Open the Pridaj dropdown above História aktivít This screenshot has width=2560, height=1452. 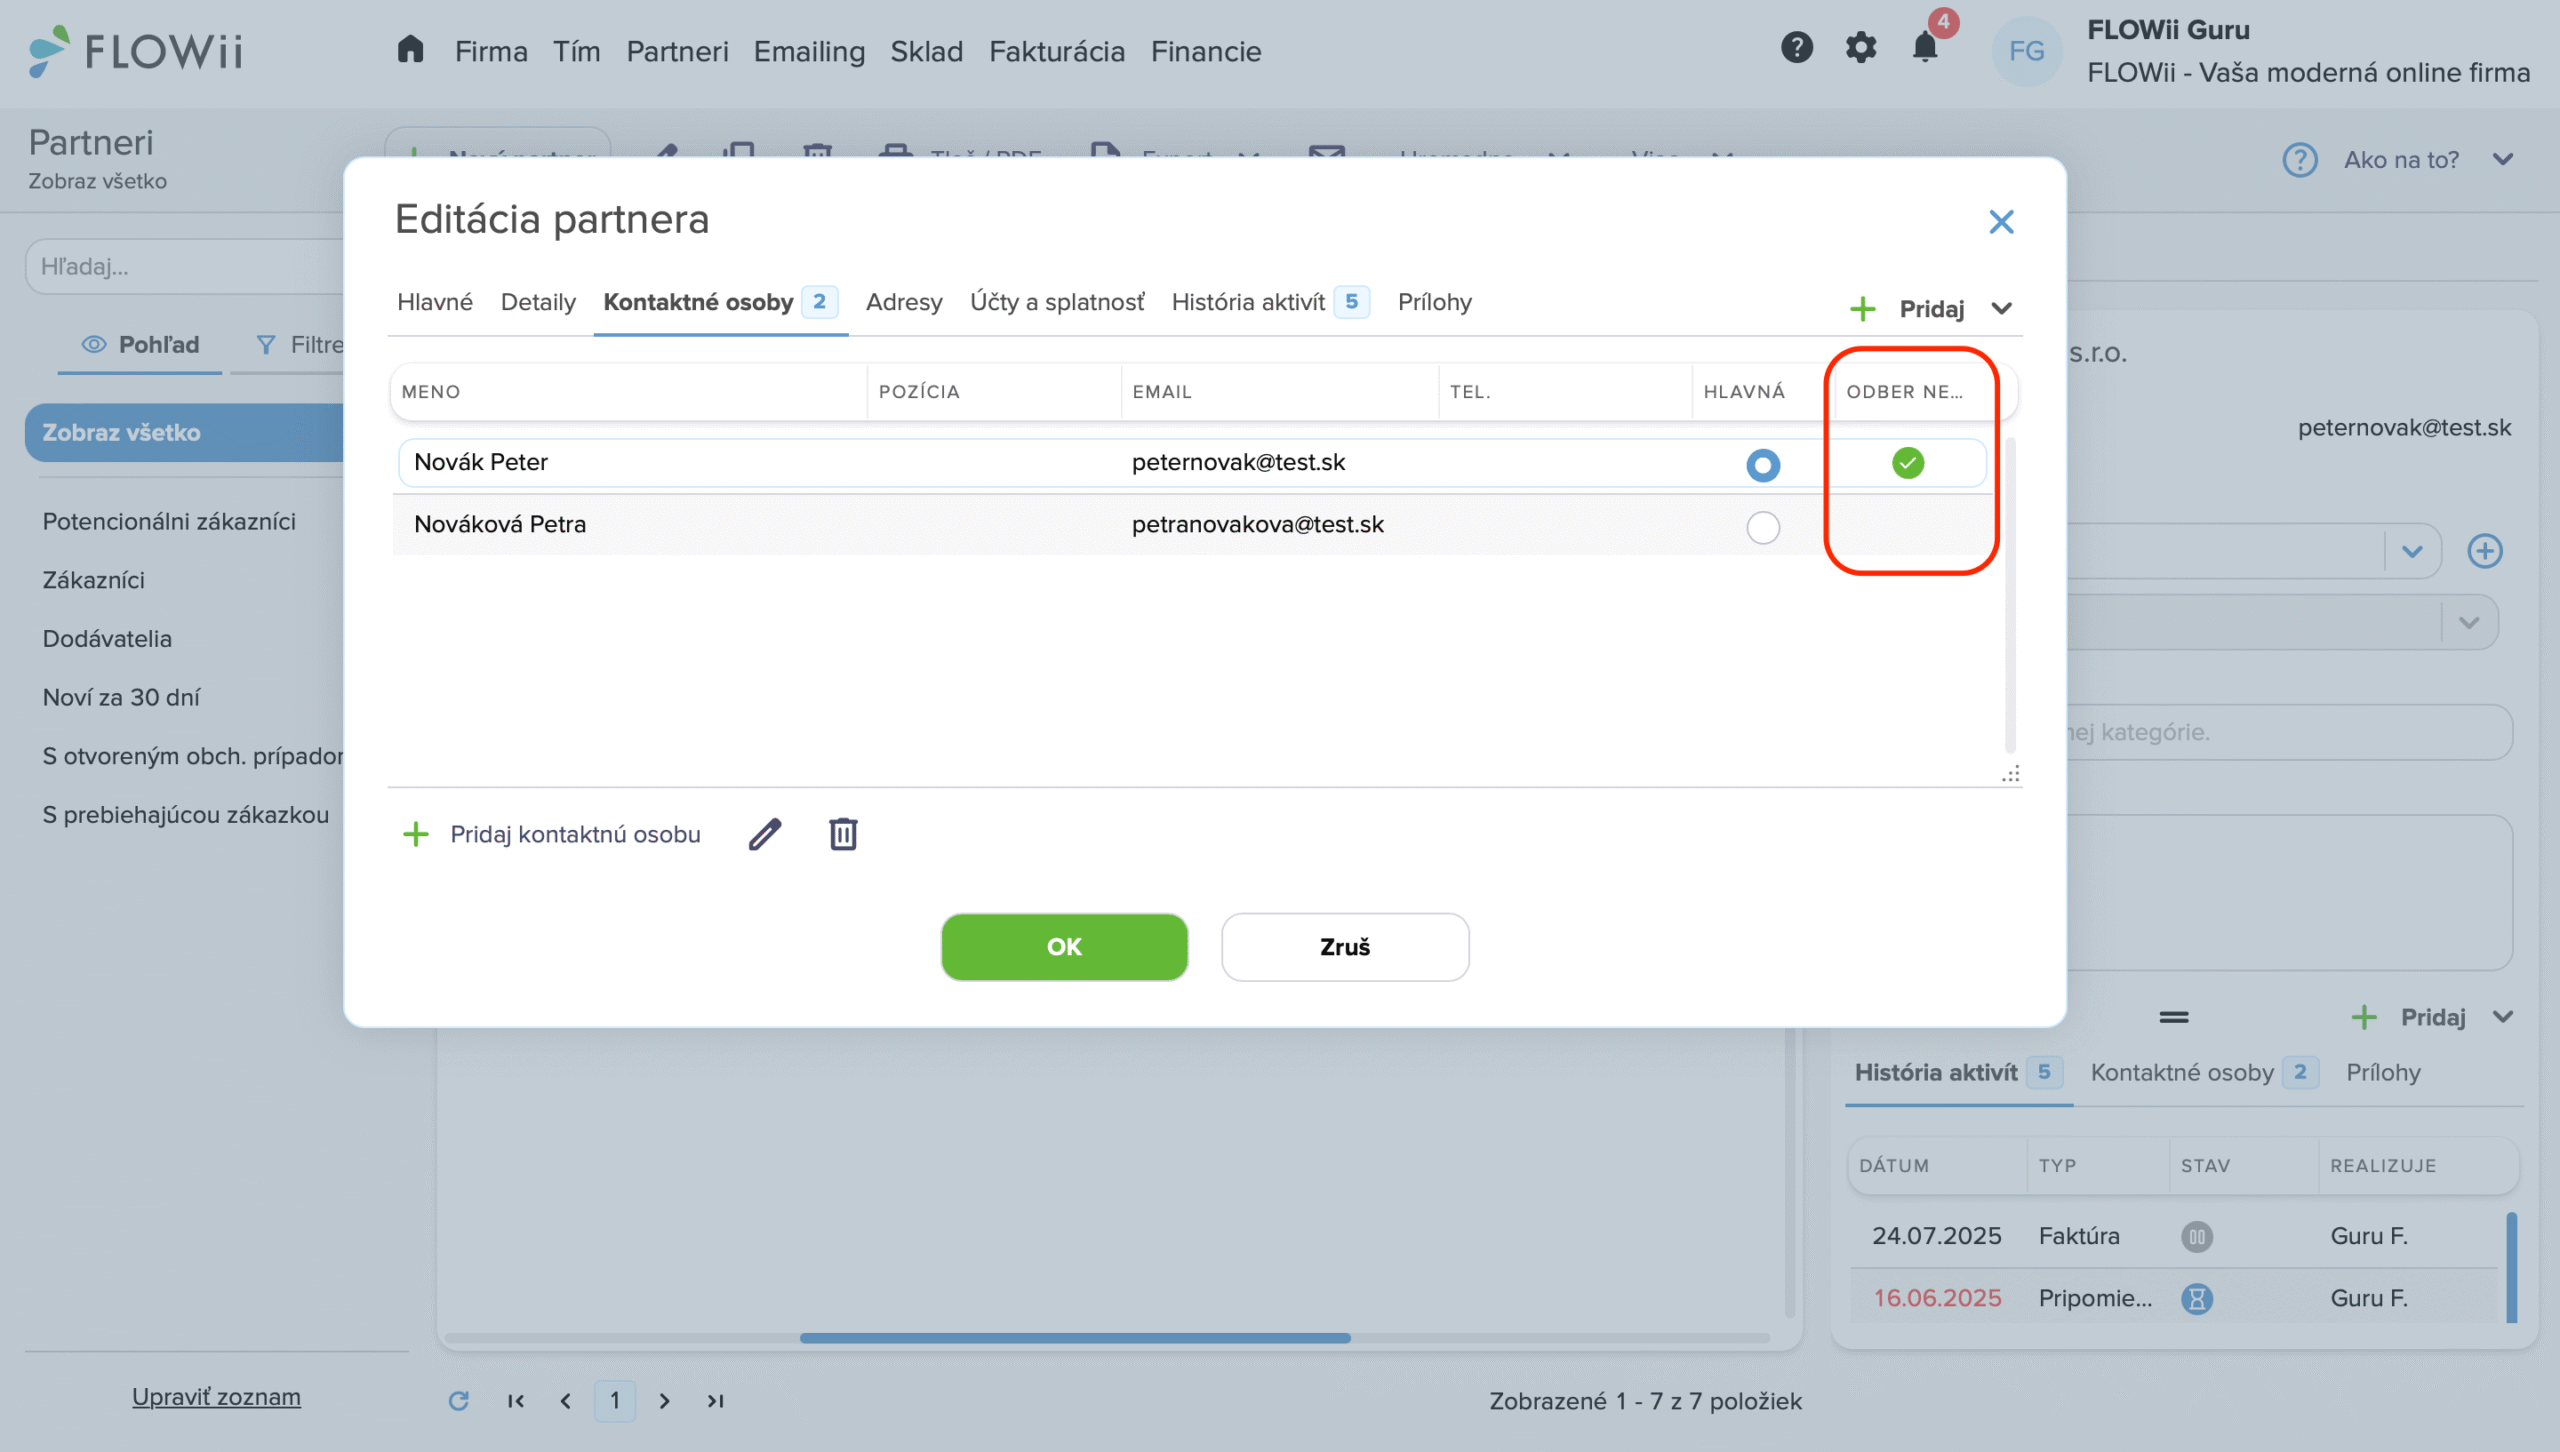click(x=2502, y=1017)
